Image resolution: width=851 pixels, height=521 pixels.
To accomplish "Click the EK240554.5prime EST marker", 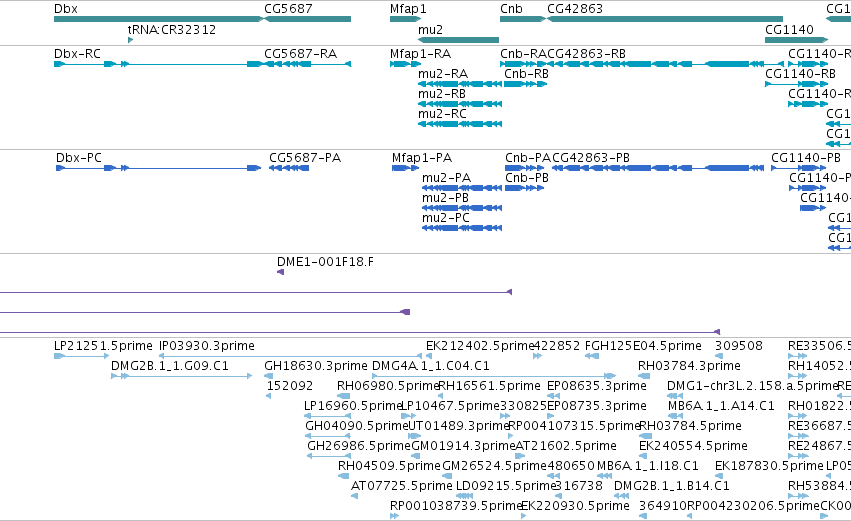I will pos(643,456).
